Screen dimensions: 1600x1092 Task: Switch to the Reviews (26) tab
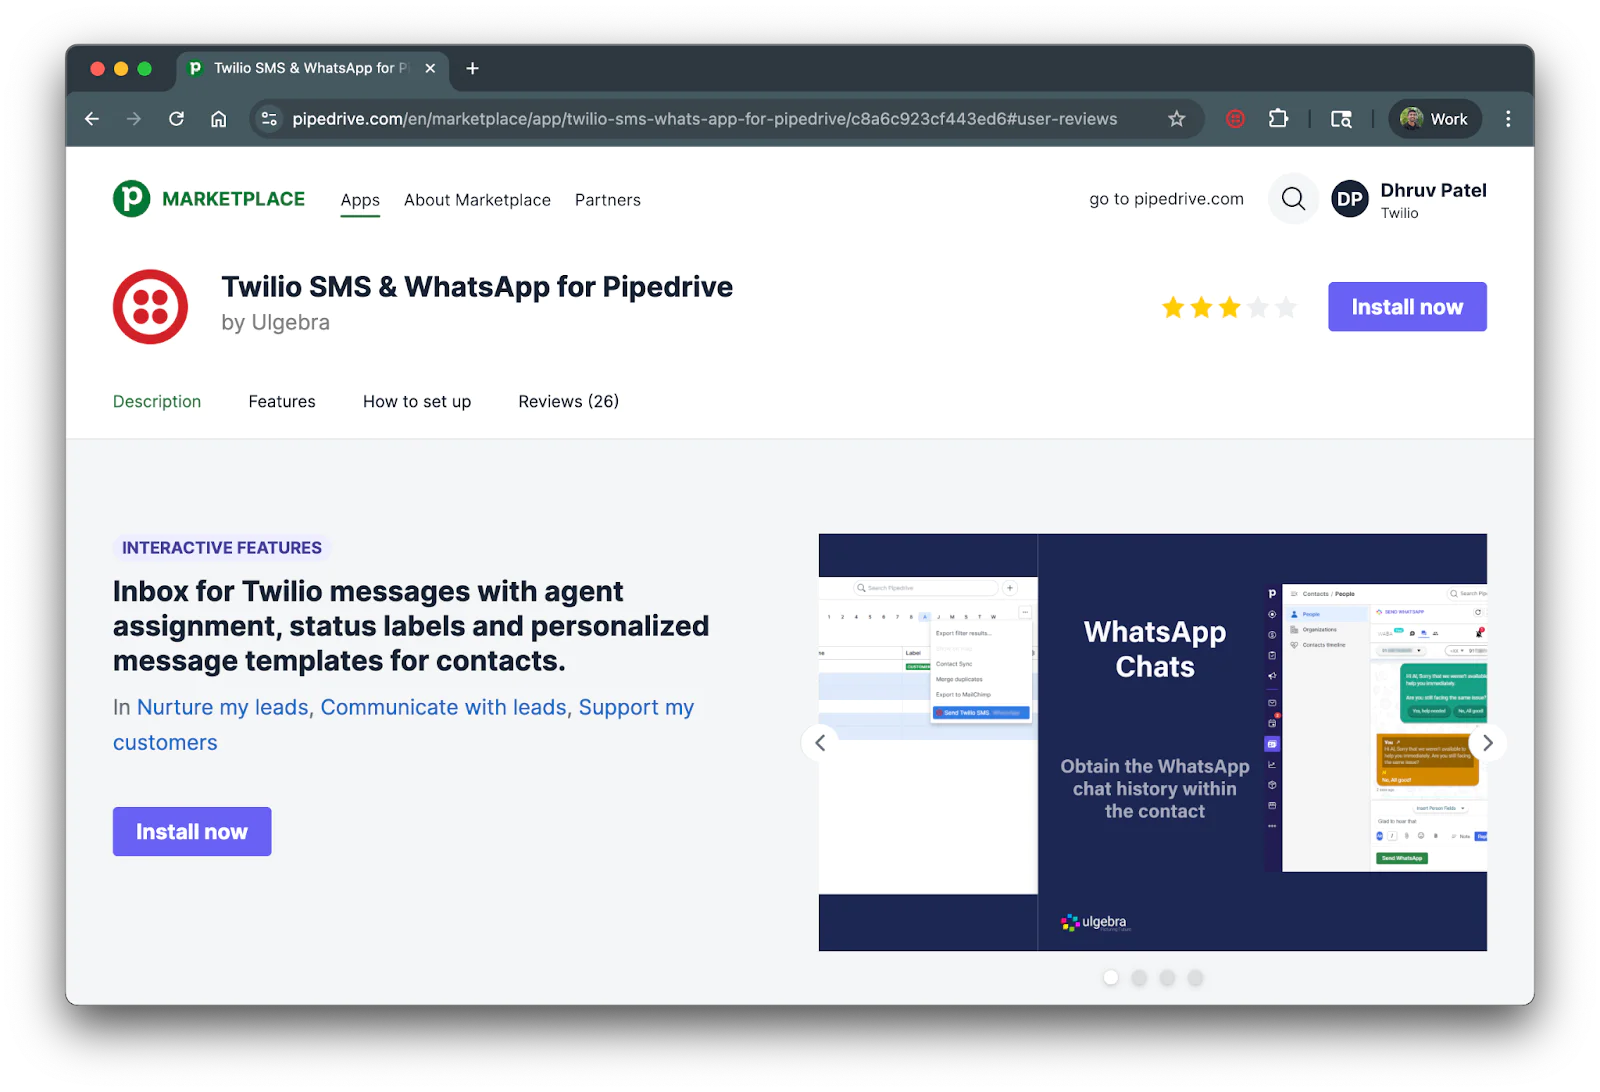pyautogui.click(x=568, y=401)
